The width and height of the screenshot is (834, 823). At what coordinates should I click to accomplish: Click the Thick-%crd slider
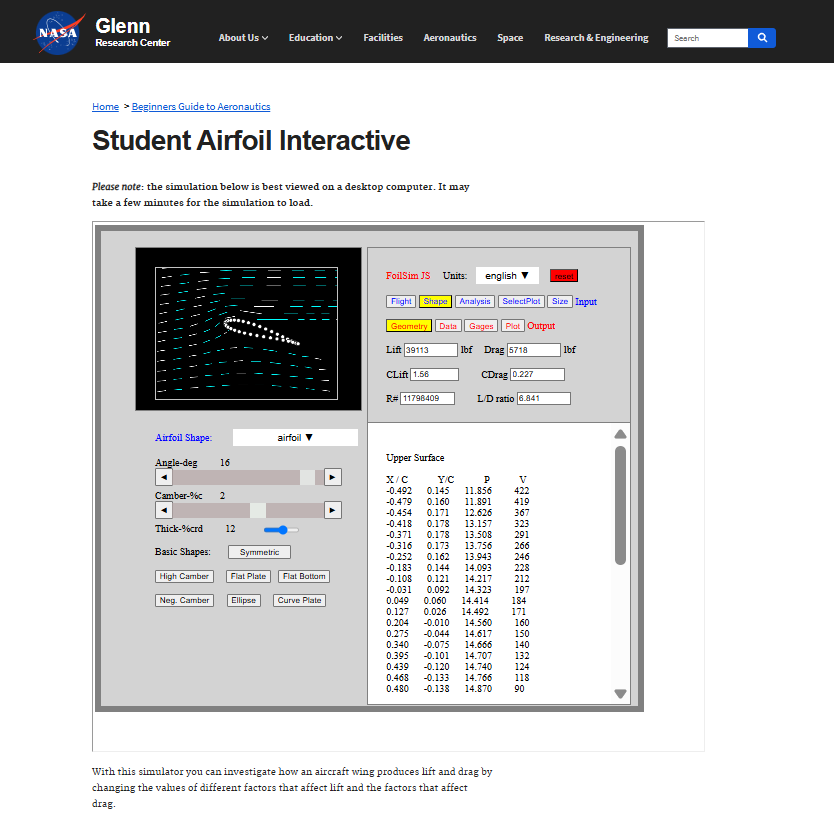tap(282, 529)
